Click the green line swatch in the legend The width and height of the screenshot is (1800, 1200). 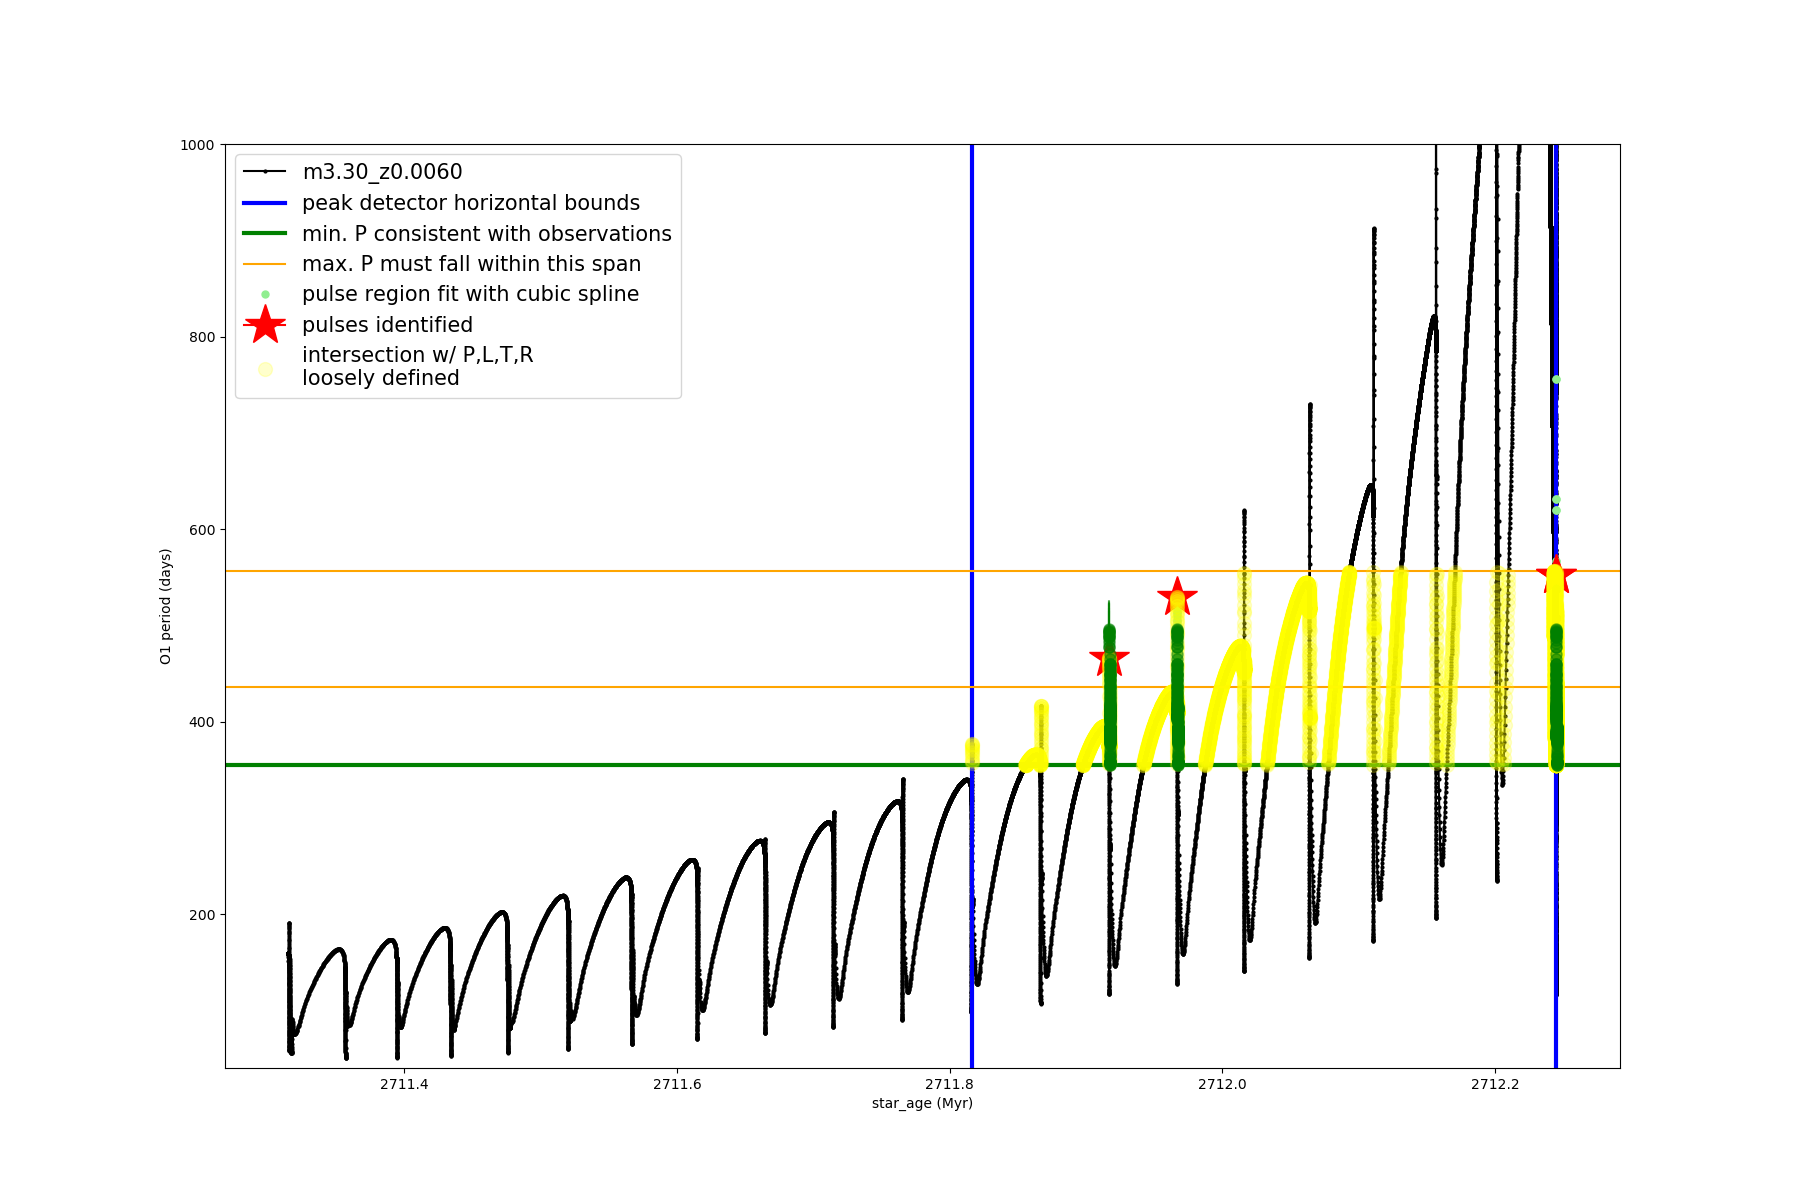(x=265, y=234)
